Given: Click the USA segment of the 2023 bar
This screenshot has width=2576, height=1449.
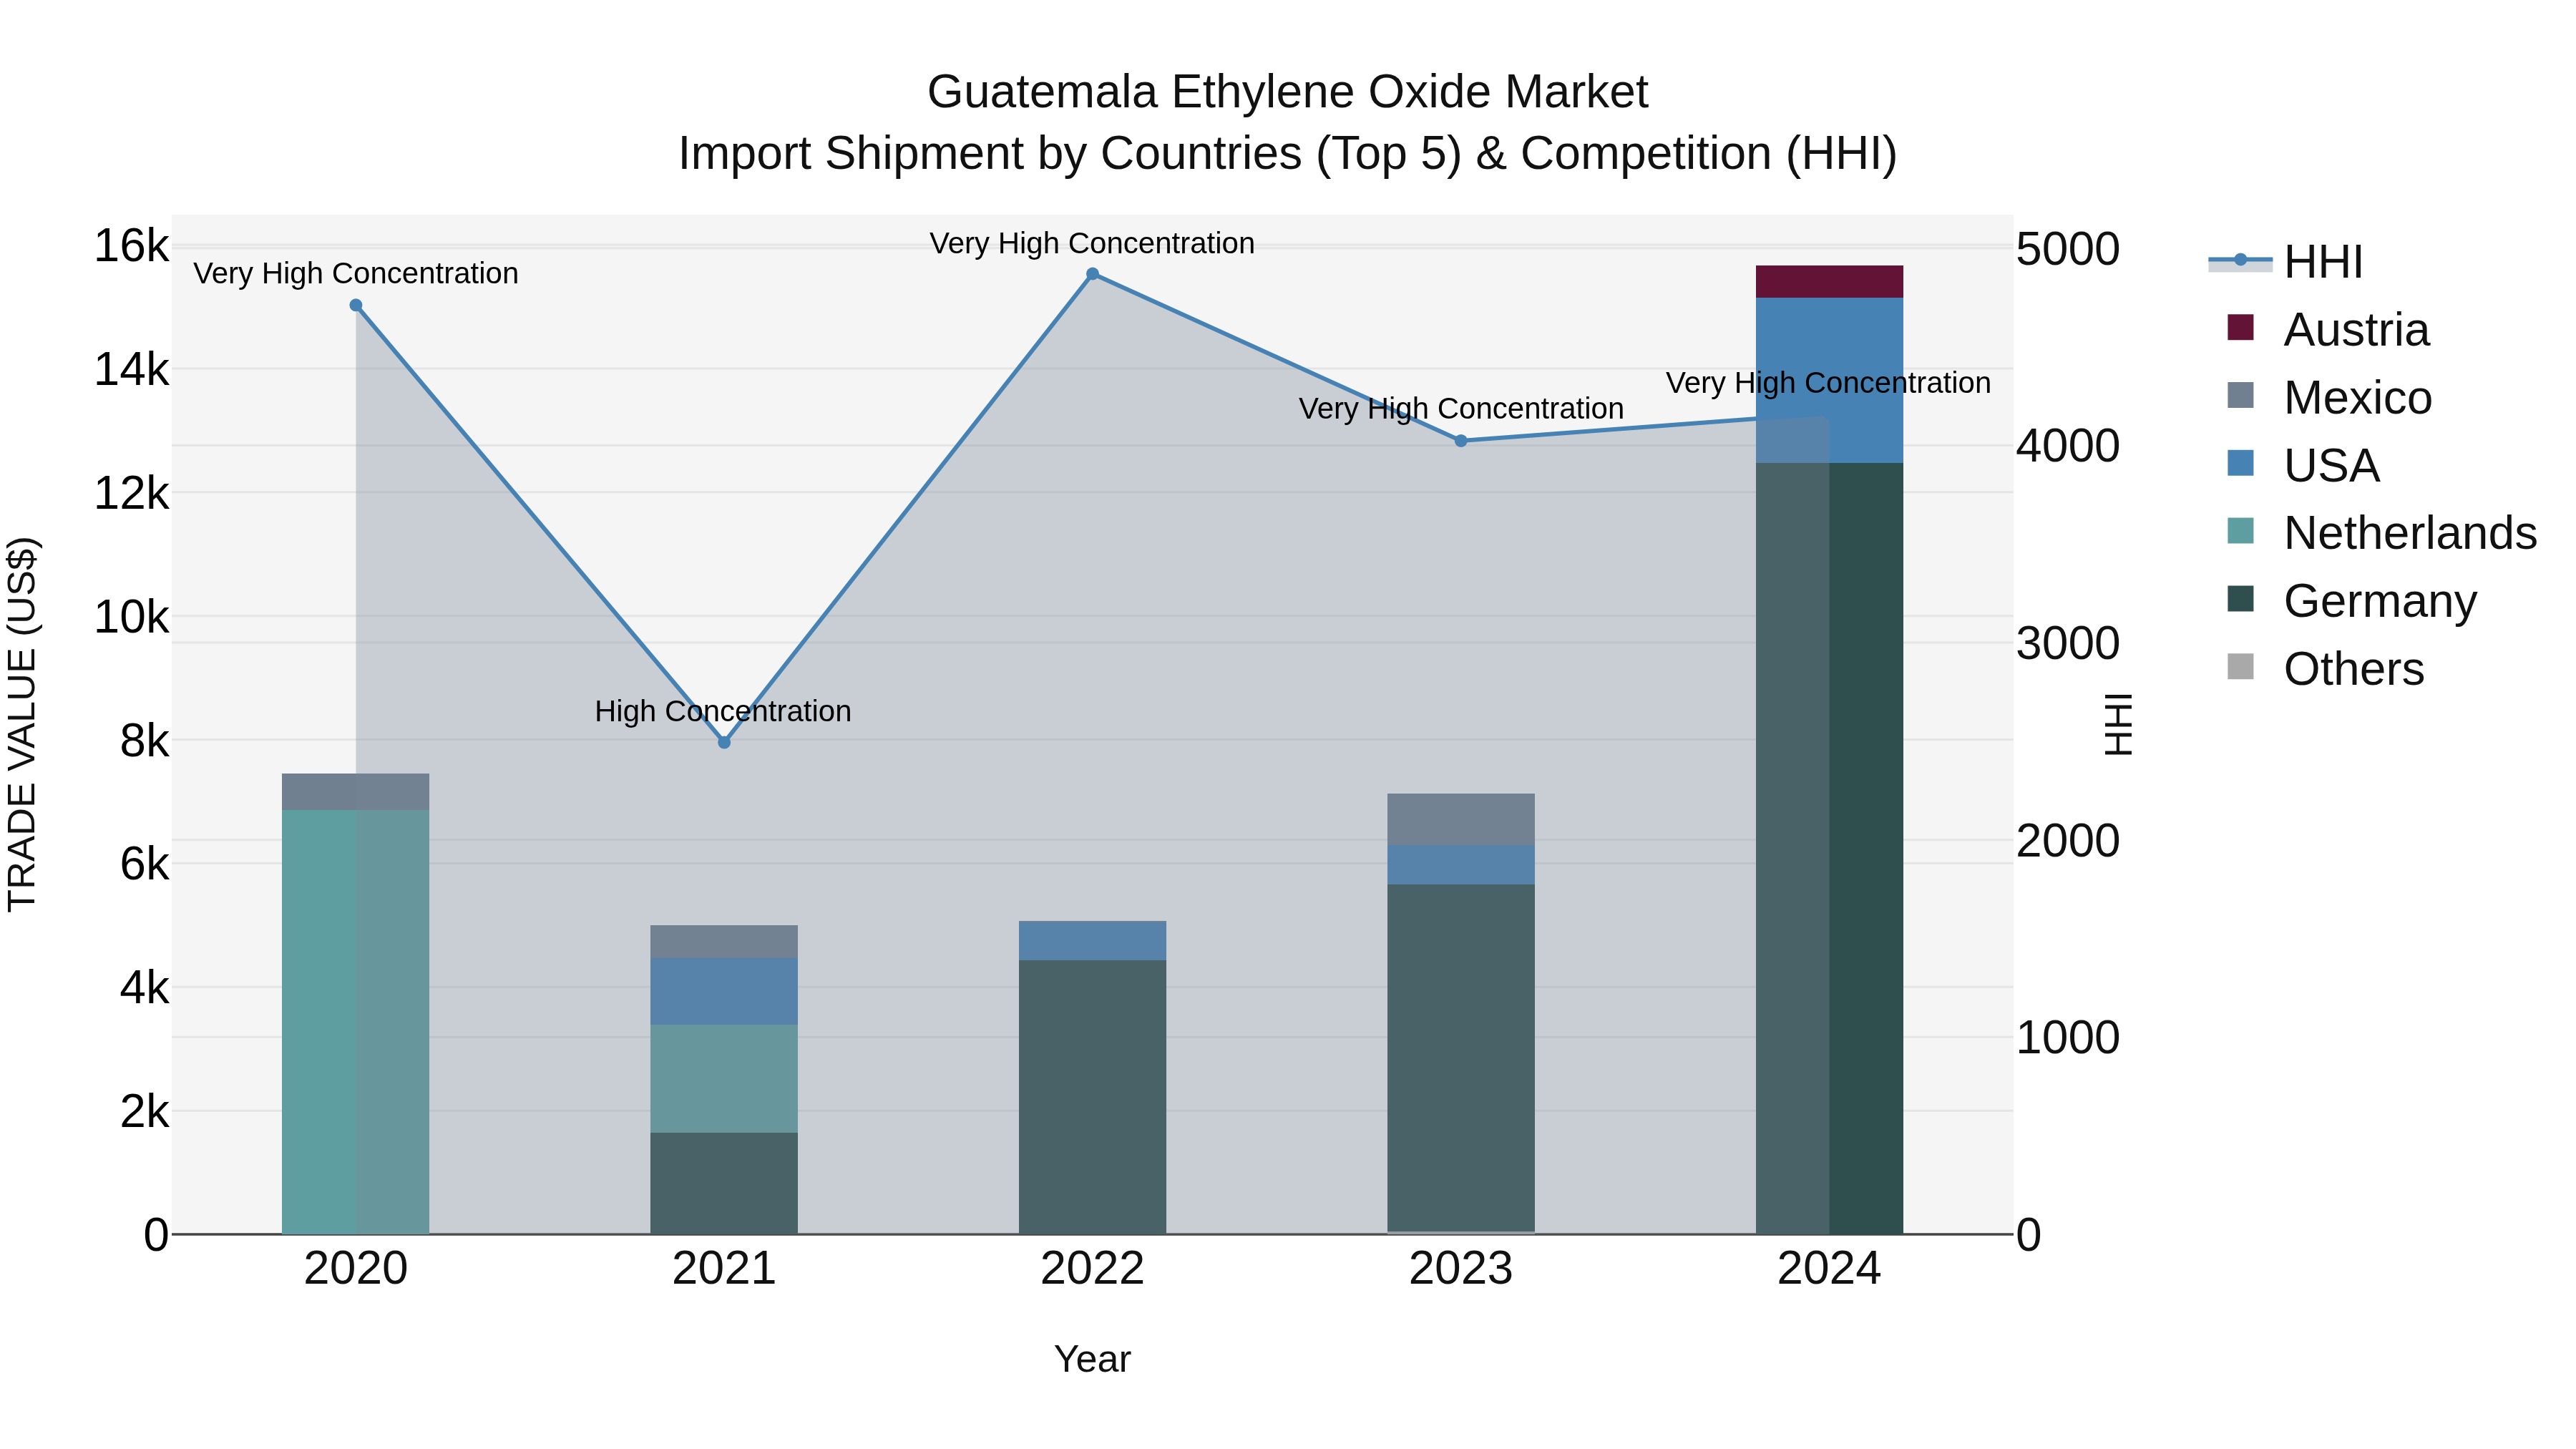Looking at the screenshot, I should [1460, 864].
